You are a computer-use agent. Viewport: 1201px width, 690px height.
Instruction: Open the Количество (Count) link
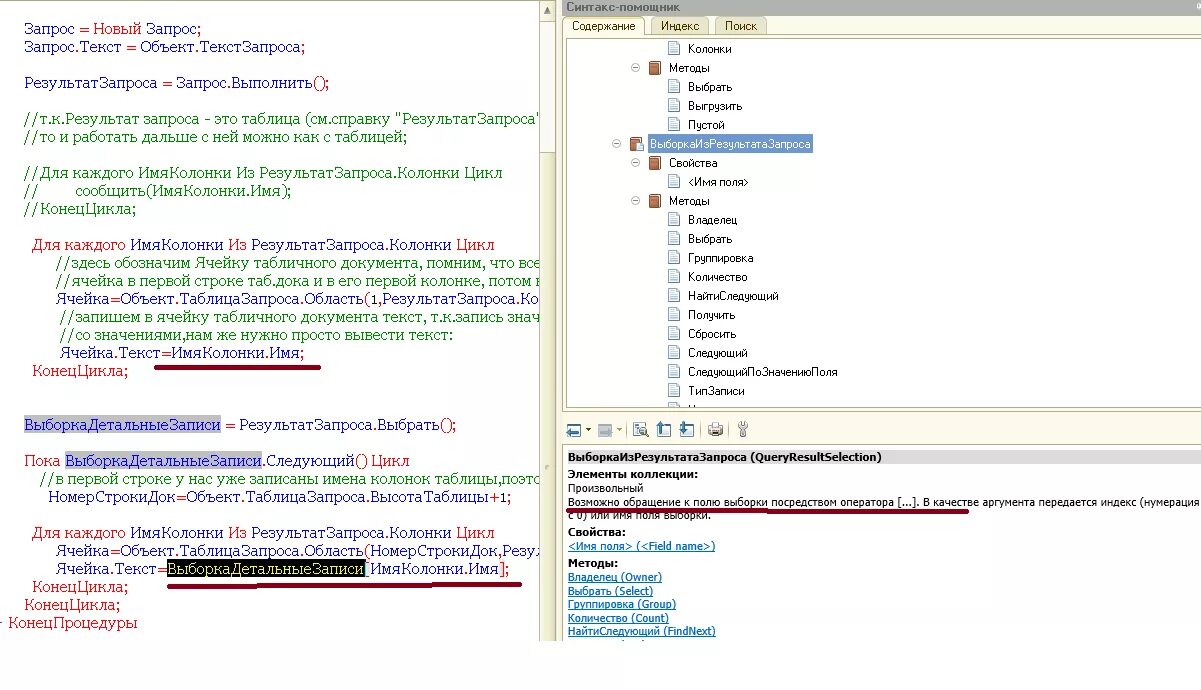tap(618, 618)
